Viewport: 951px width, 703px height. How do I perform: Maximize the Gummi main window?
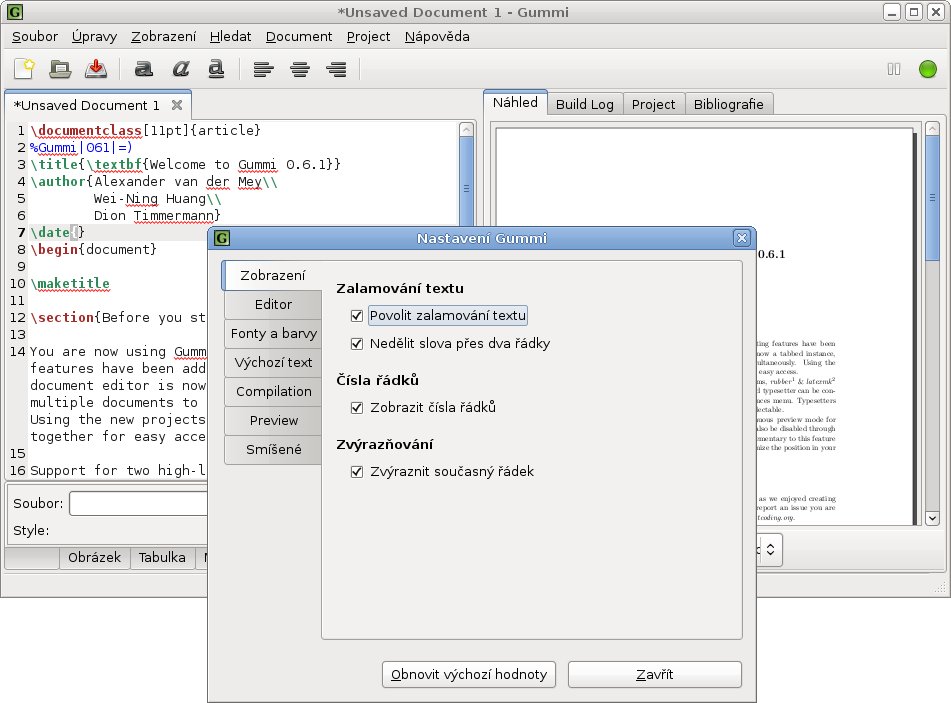click(913, 12)
